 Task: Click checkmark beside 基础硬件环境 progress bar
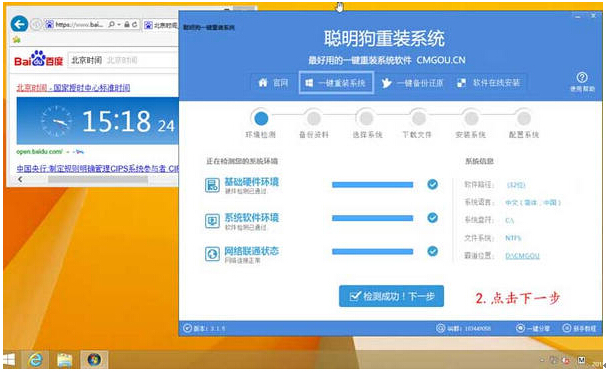coord(432,184)
